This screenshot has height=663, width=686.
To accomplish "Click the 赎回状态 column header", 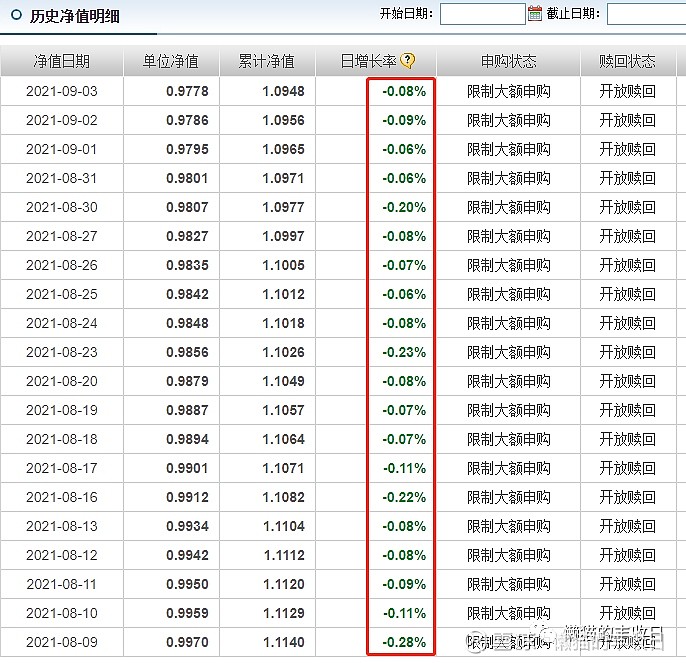I will pos(627,61).
